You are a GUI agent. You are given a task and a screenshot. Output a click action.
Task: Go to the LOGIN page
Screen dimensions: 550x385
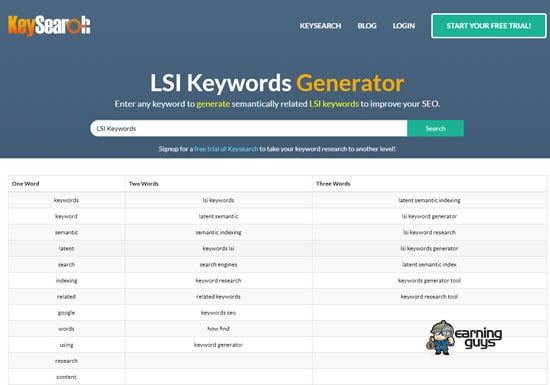click(x=404, y=26)
